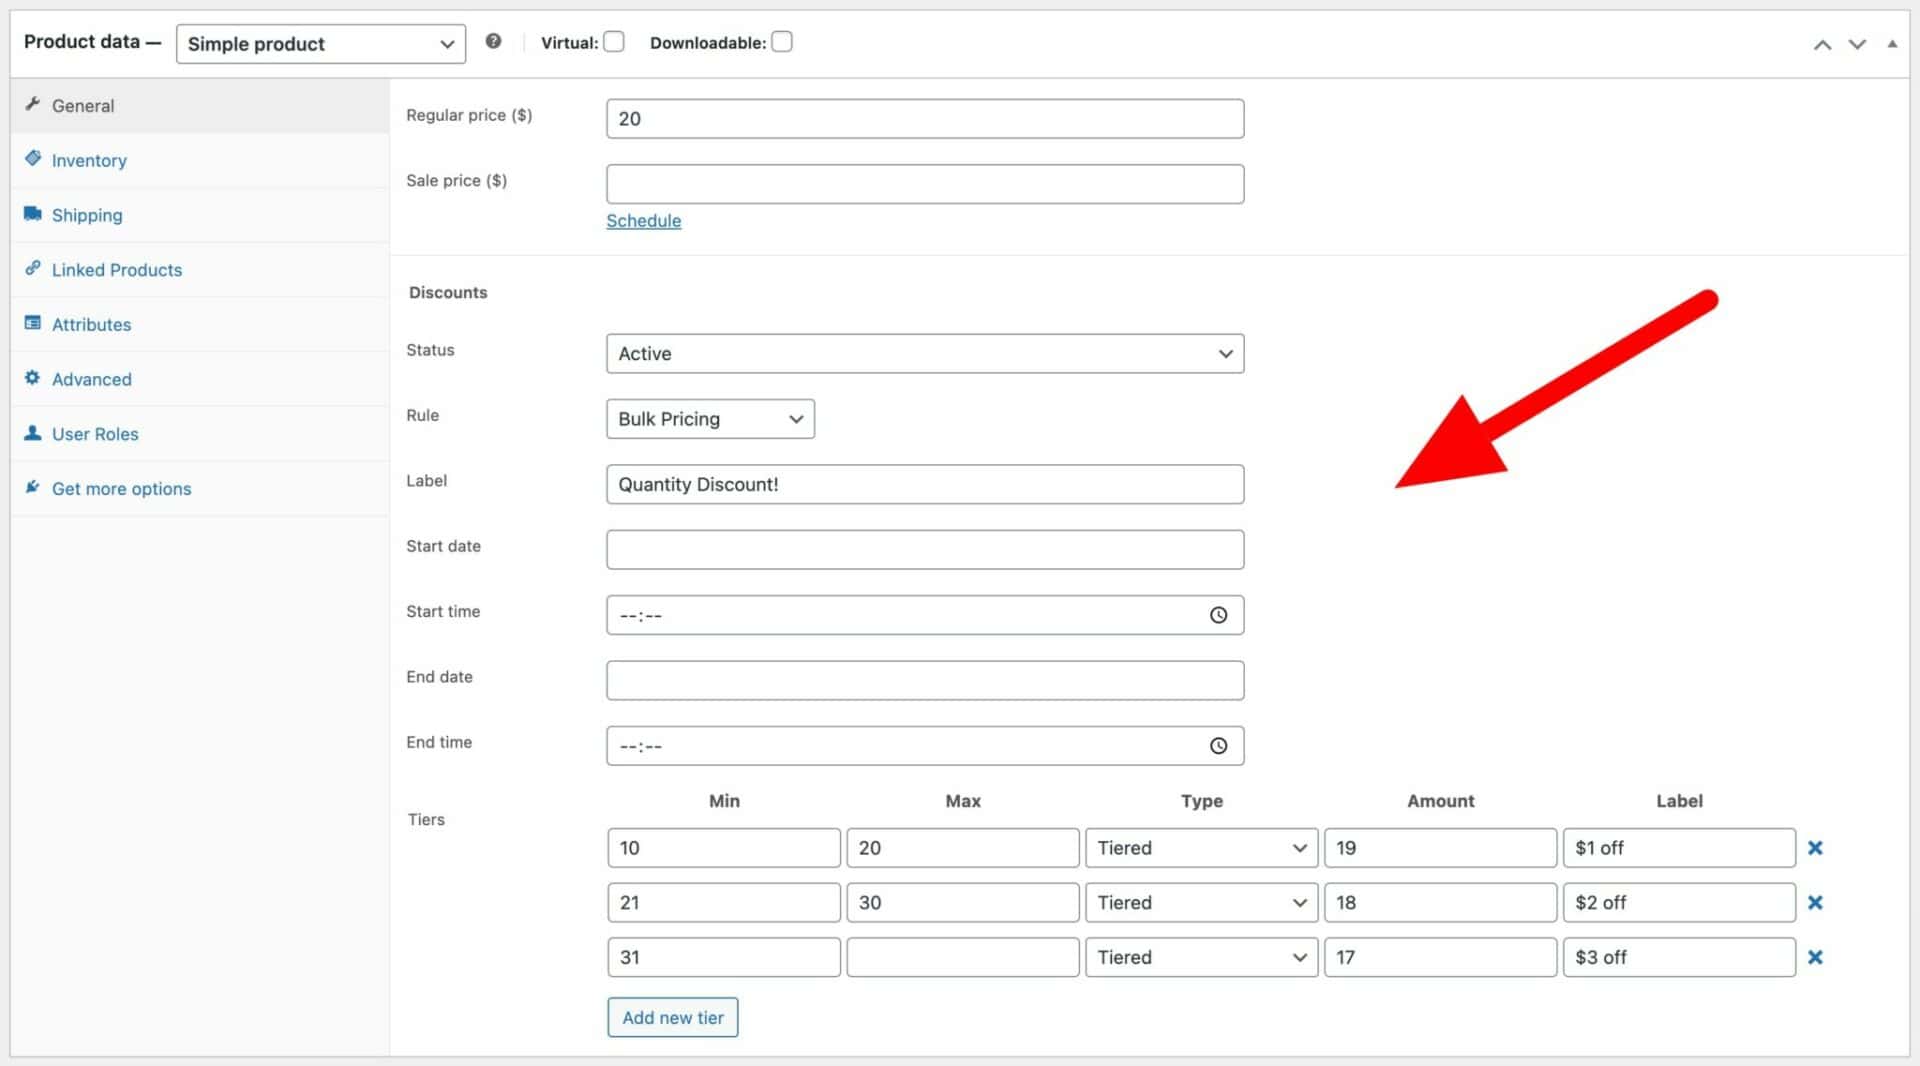Screen dimensions: 1920x1066
Task: Click the tier Label field '$3 off'
Action: click(1680, 958)
